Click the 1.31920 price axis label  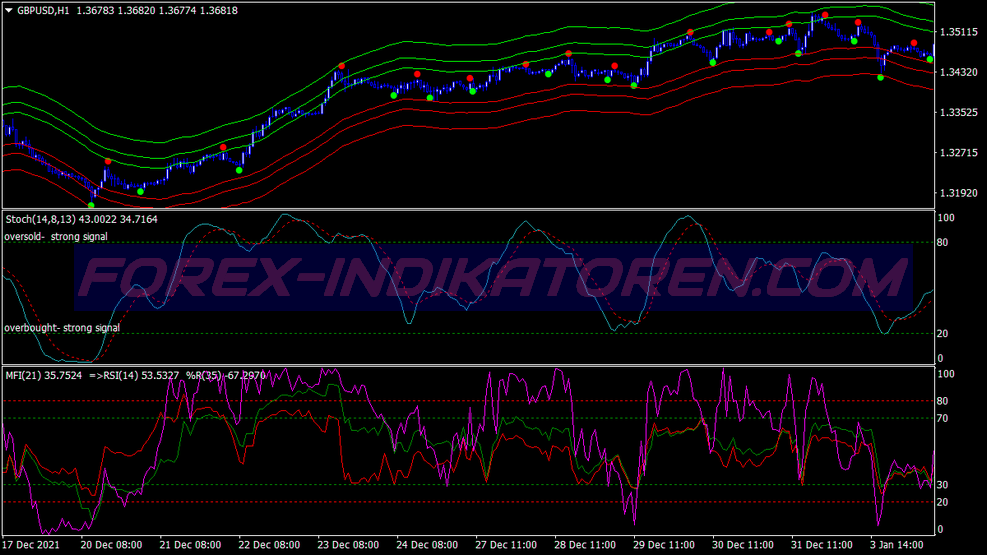958,193
